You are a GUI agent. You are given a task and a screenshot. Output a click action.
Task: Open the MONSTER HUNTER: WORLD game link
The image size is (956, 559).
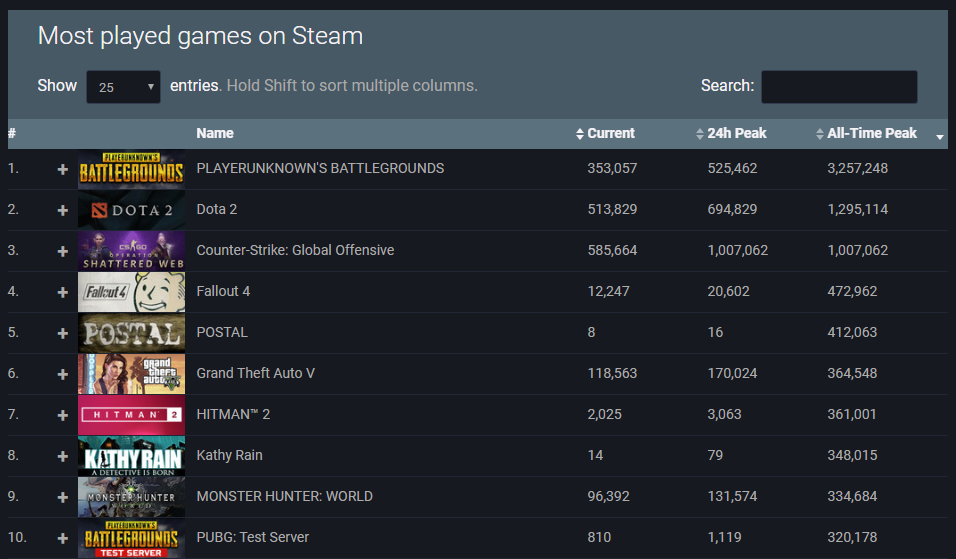pos(284,497)
